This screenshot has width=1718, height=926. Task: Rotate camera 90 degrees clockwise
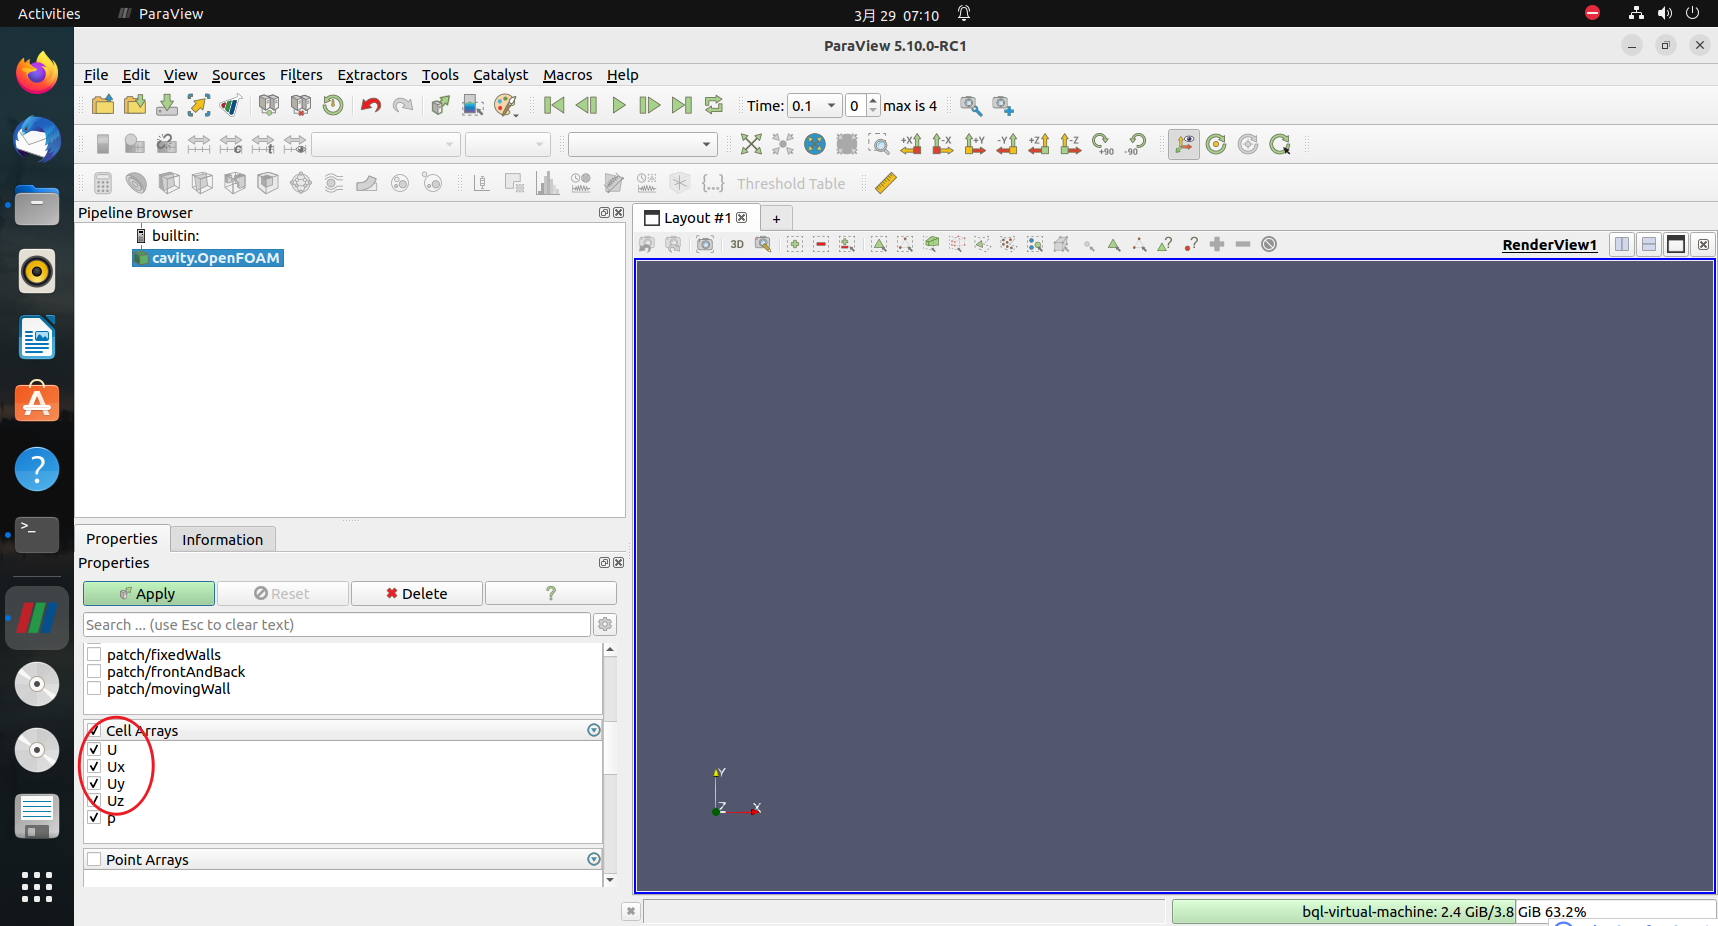click(1103, 144)
